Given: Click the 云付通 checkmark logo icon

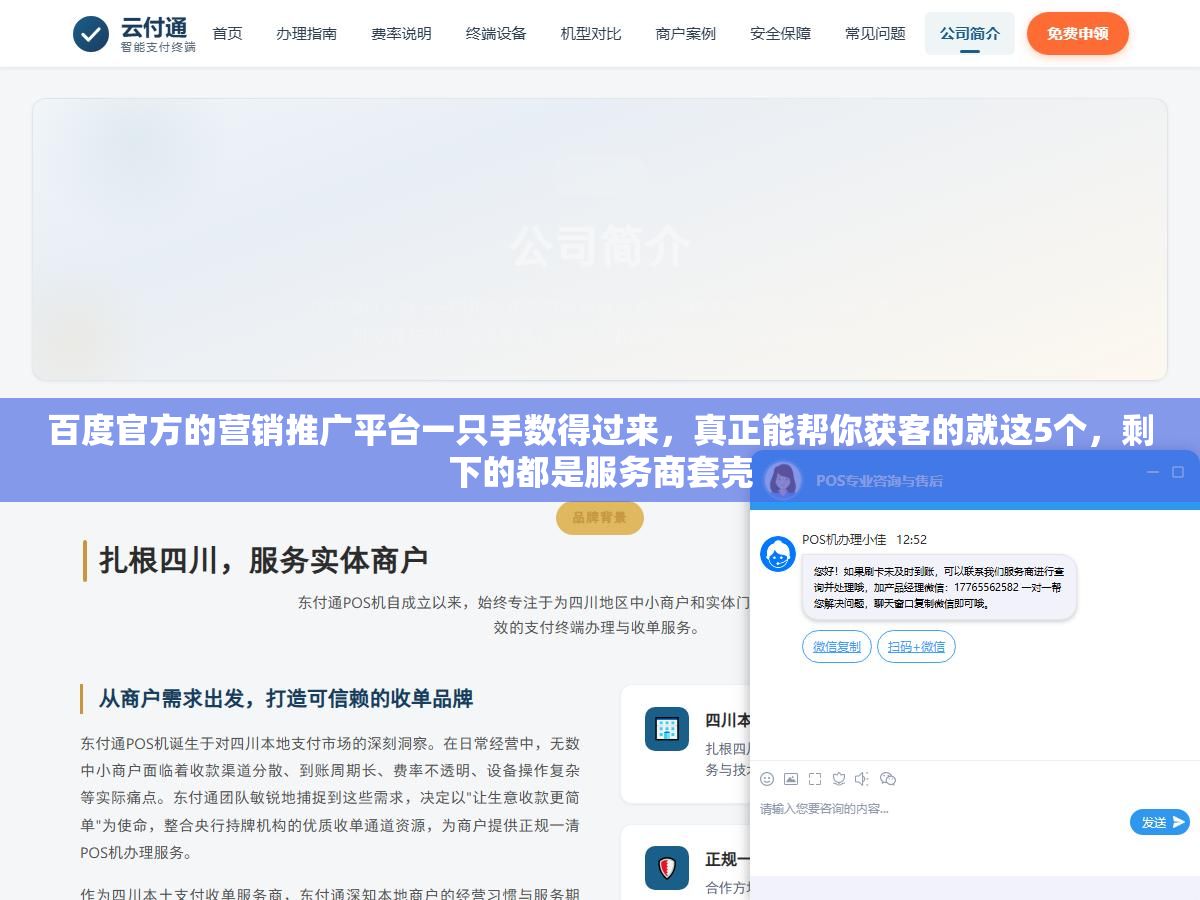Looking at the screenshot, I should pyautogui.click(x=91, y=34).
